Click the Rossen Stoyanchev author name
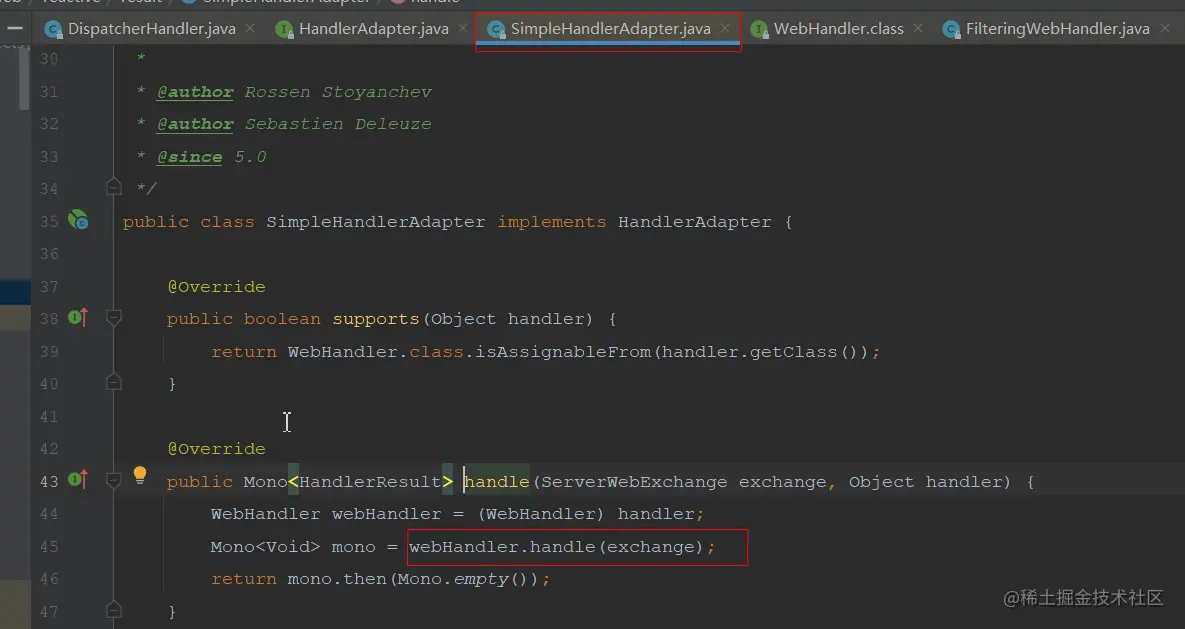 338,92
